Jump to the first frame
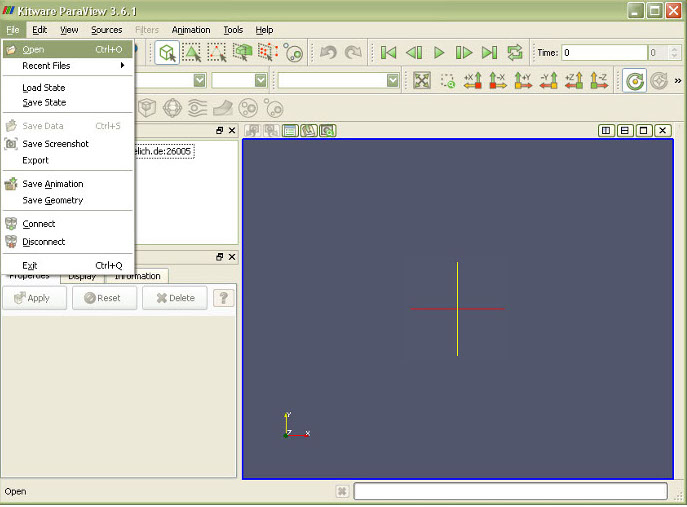Image resolution: width=687 pixels, height=507 pixels. click(x=388, y=52)
